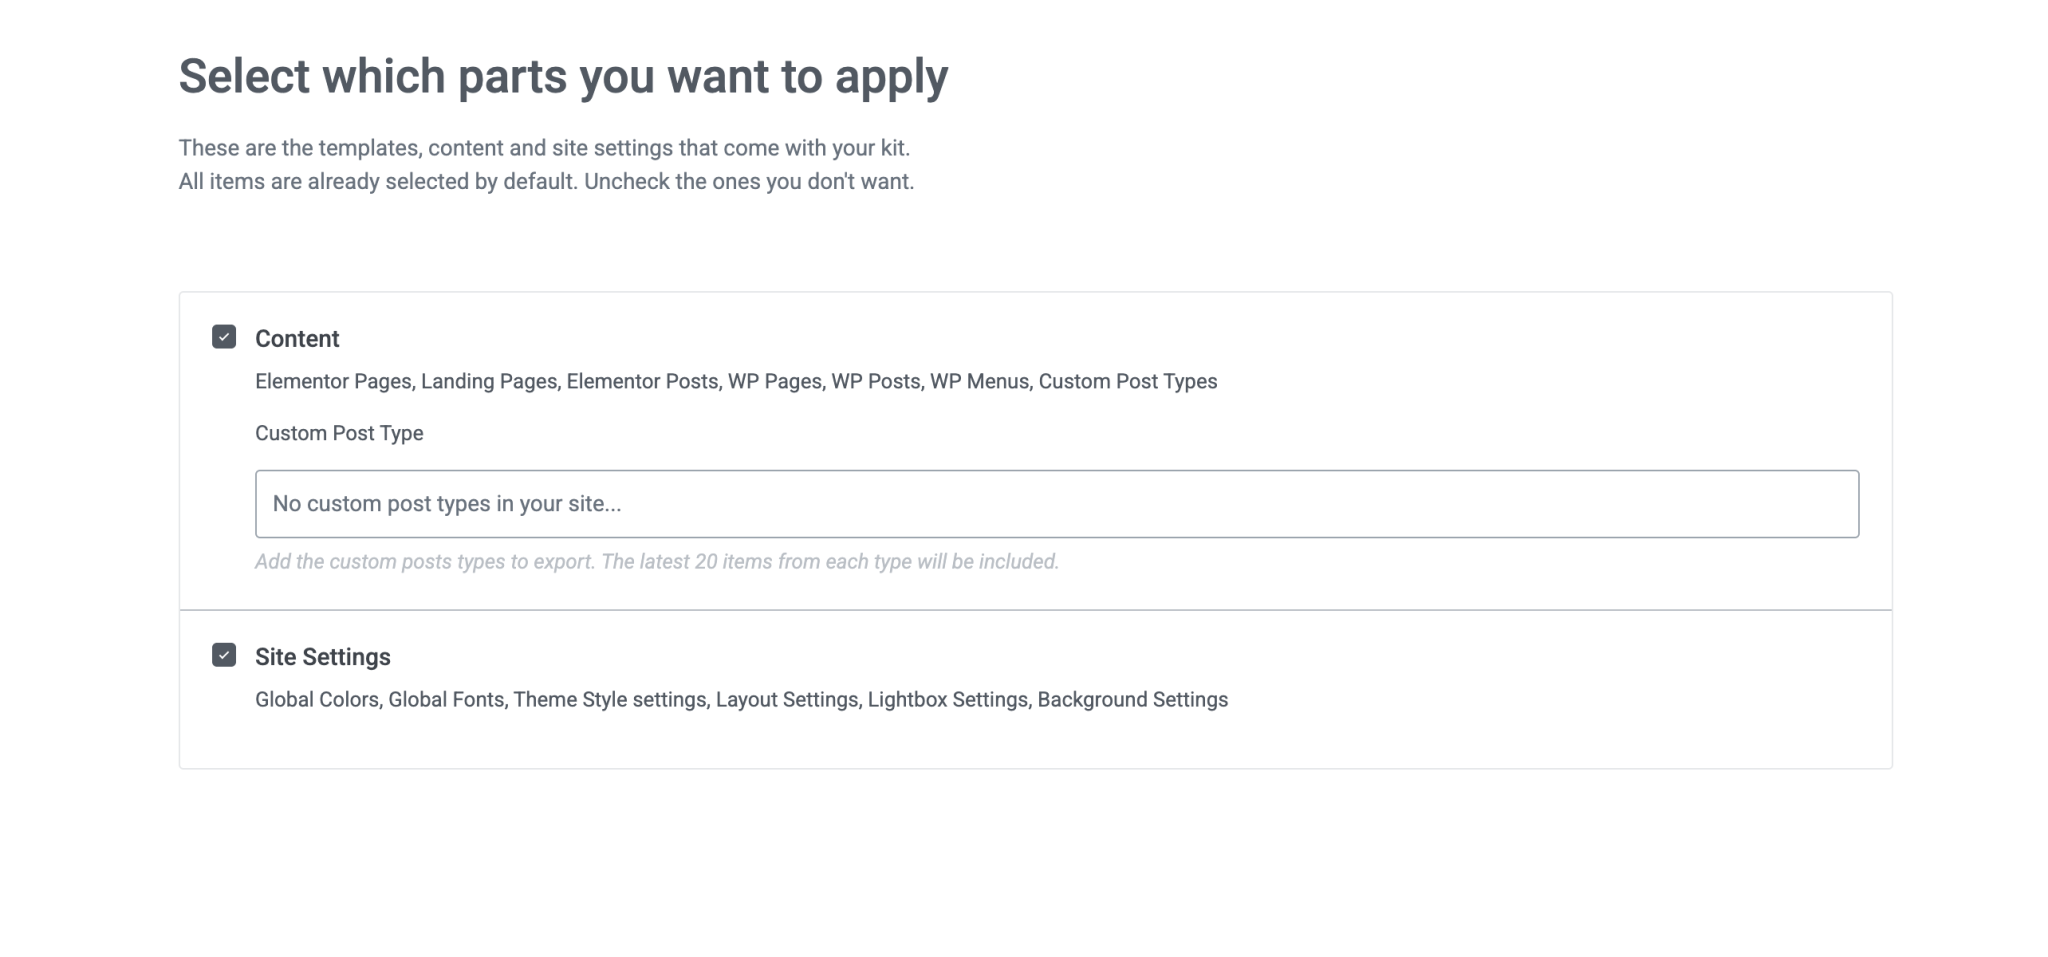
Task: Click 'Elementor Pages' in the Content list
Action: point(333,382)
